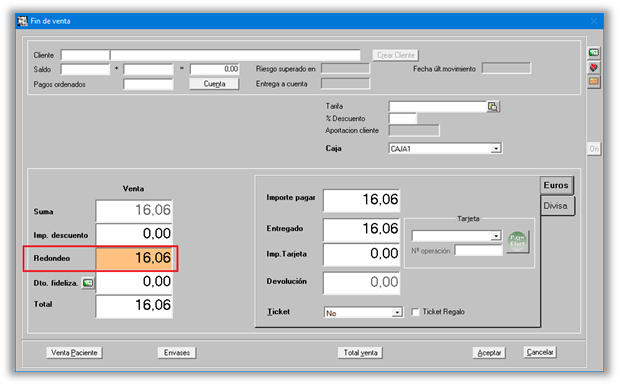Click the Importe pagar field

[361, 200]
